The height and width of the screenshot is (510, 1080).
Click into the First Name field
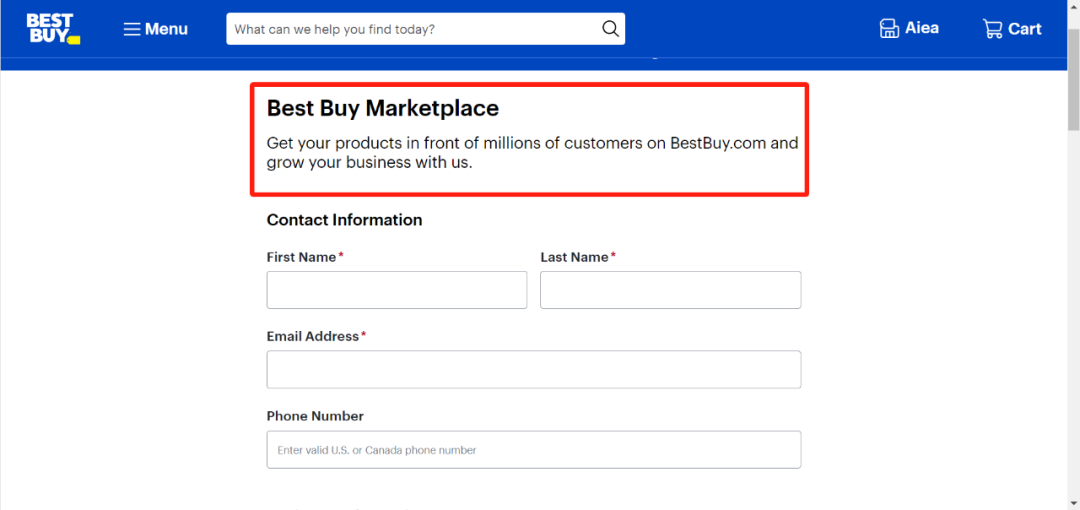pos(397,289)
